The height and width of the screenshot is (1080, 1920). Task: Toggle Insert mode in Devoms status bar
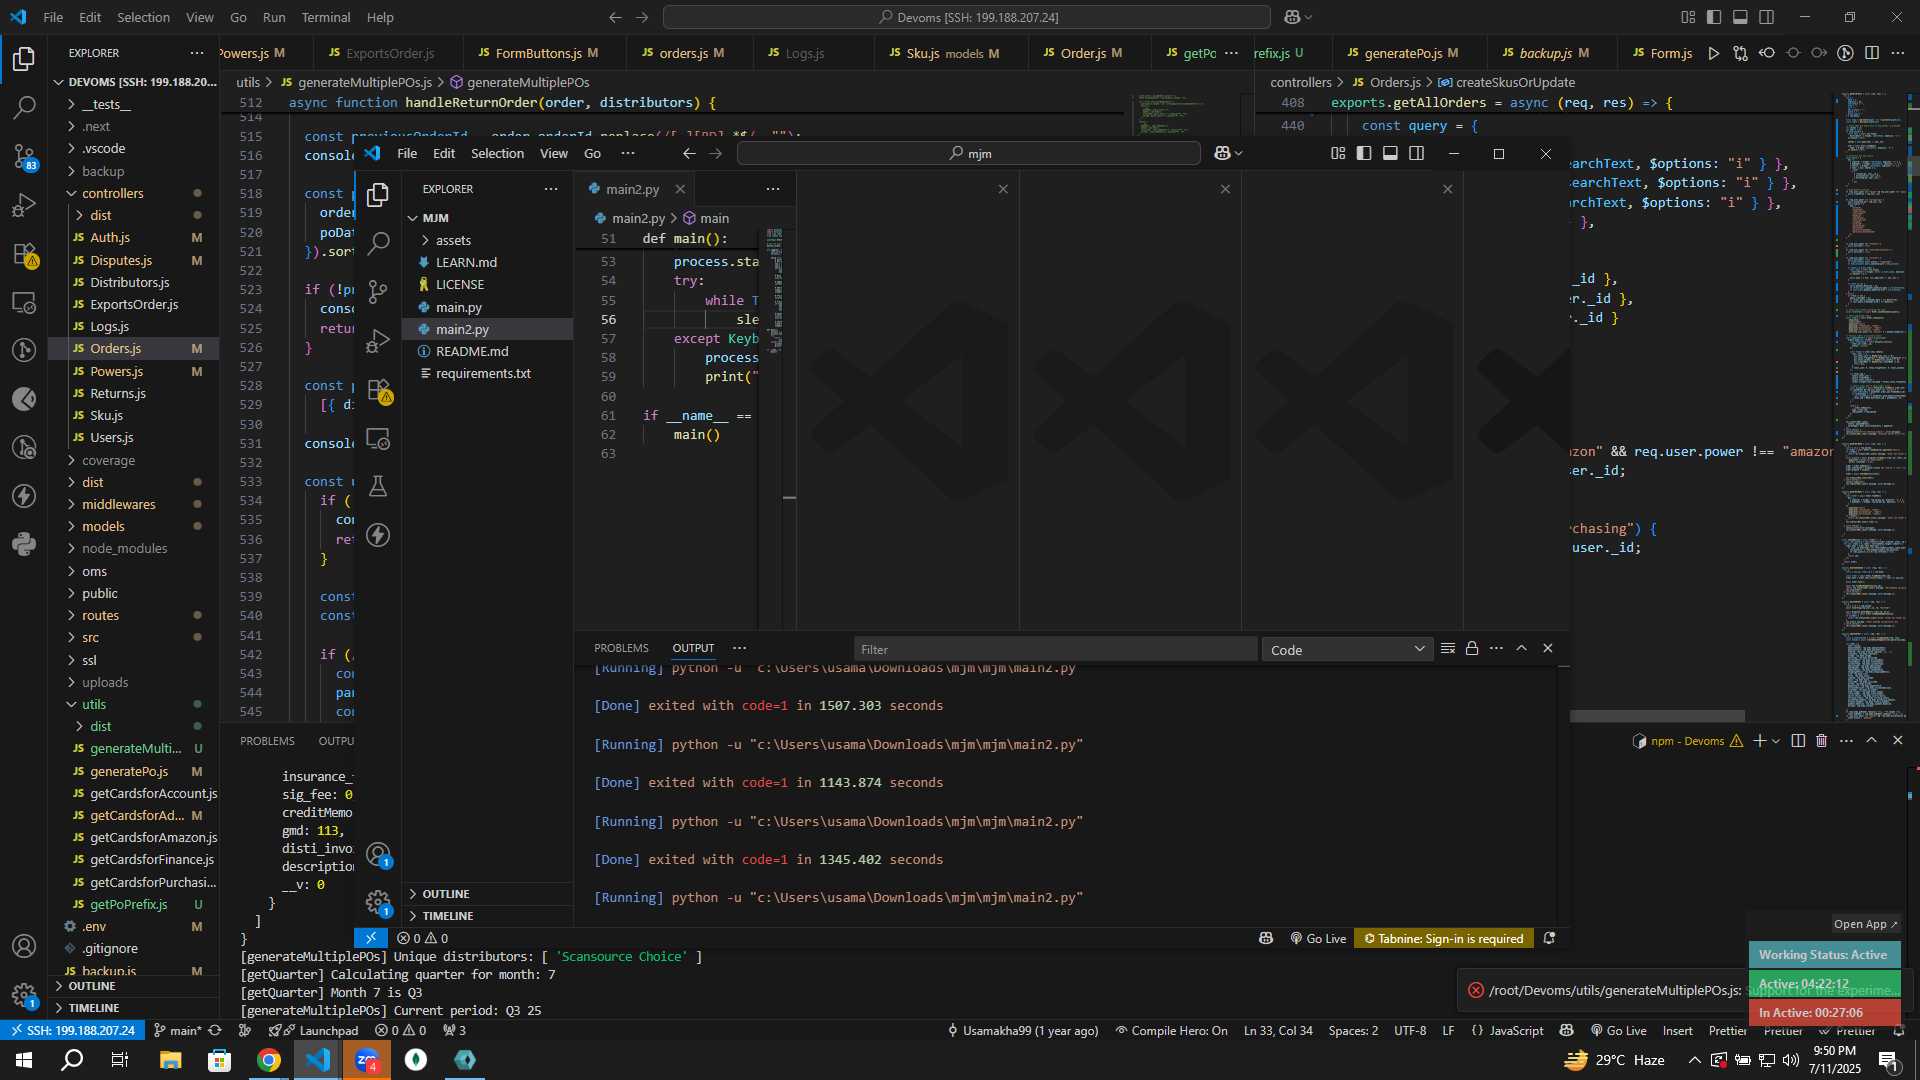tap(1677, 1030)
